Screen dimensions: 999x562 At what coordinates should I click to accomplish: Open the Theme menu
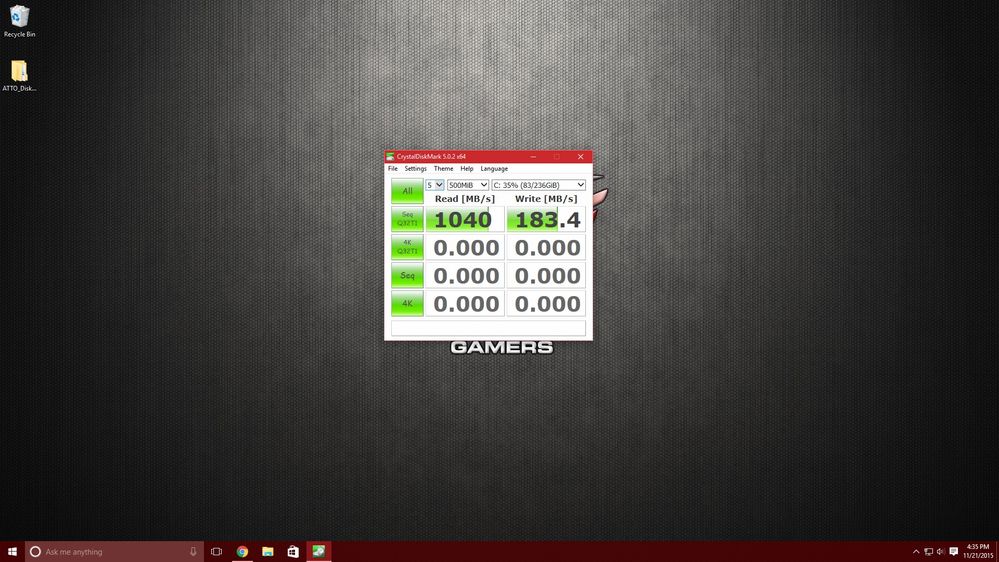(x=443, y=169)
